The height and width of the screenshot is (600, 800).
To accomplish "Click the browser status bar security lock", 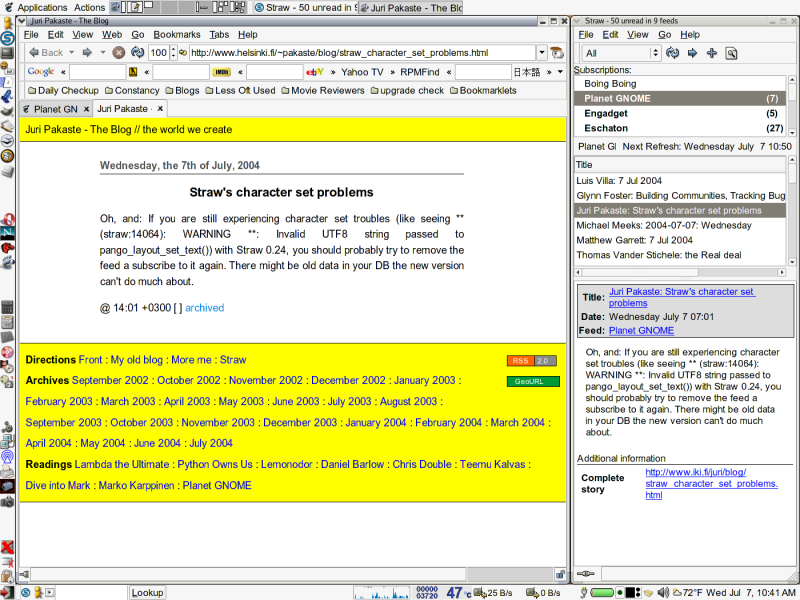I will [x=560, y=574].
